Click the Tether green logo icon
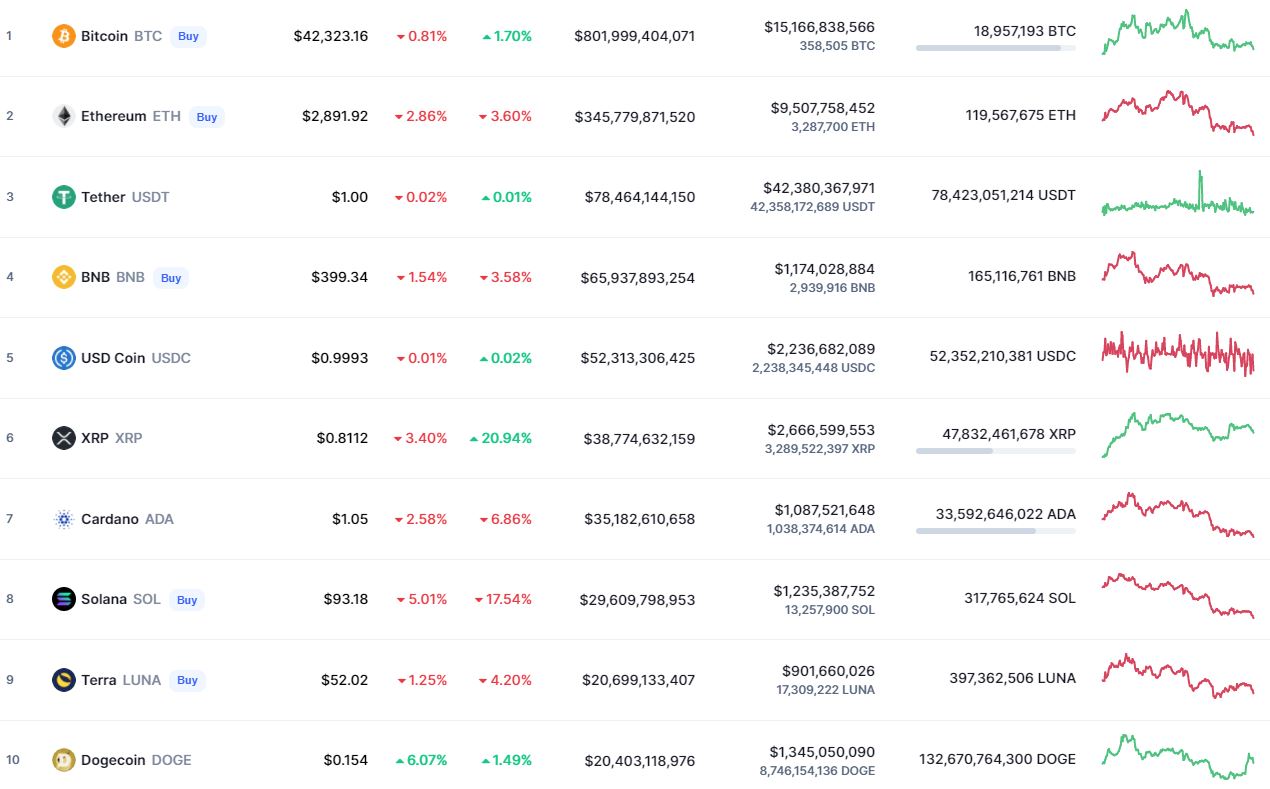 64,197
